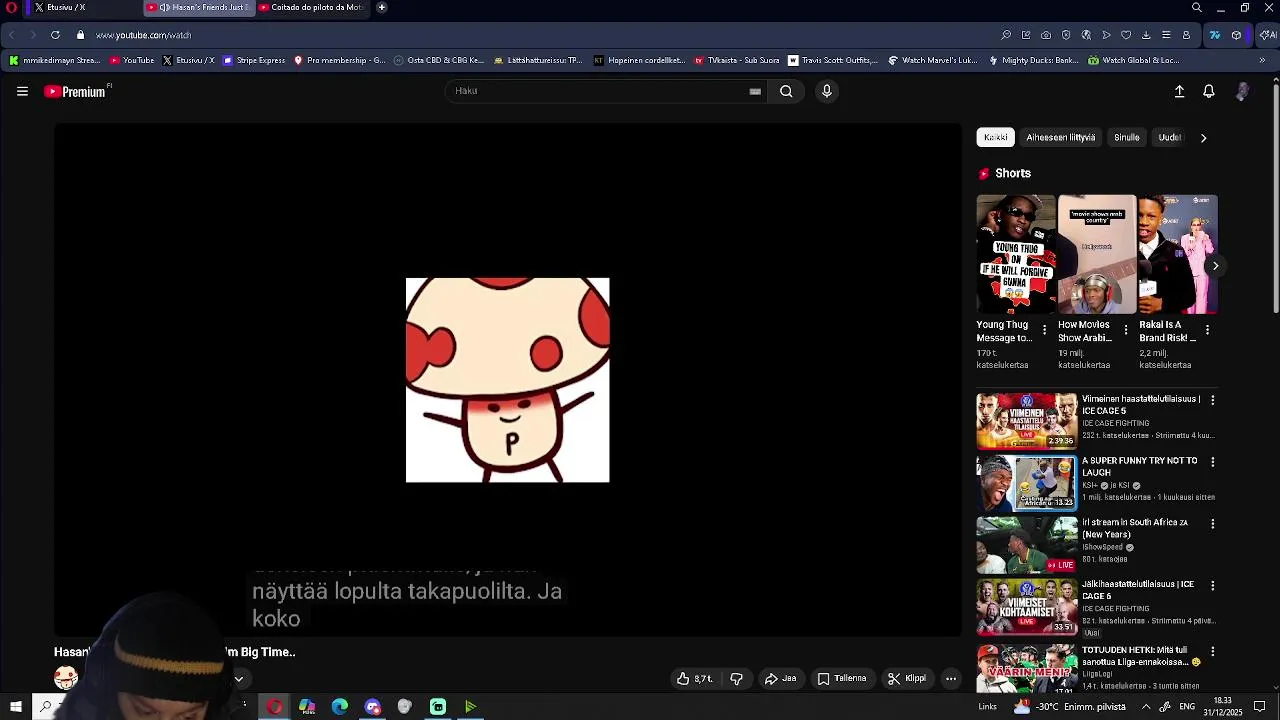Image resolution: width=1280 pixels, height=720 pixels.
Task: Open options menu for How Movies Show Arabia short
Action: click(1126, 330)
